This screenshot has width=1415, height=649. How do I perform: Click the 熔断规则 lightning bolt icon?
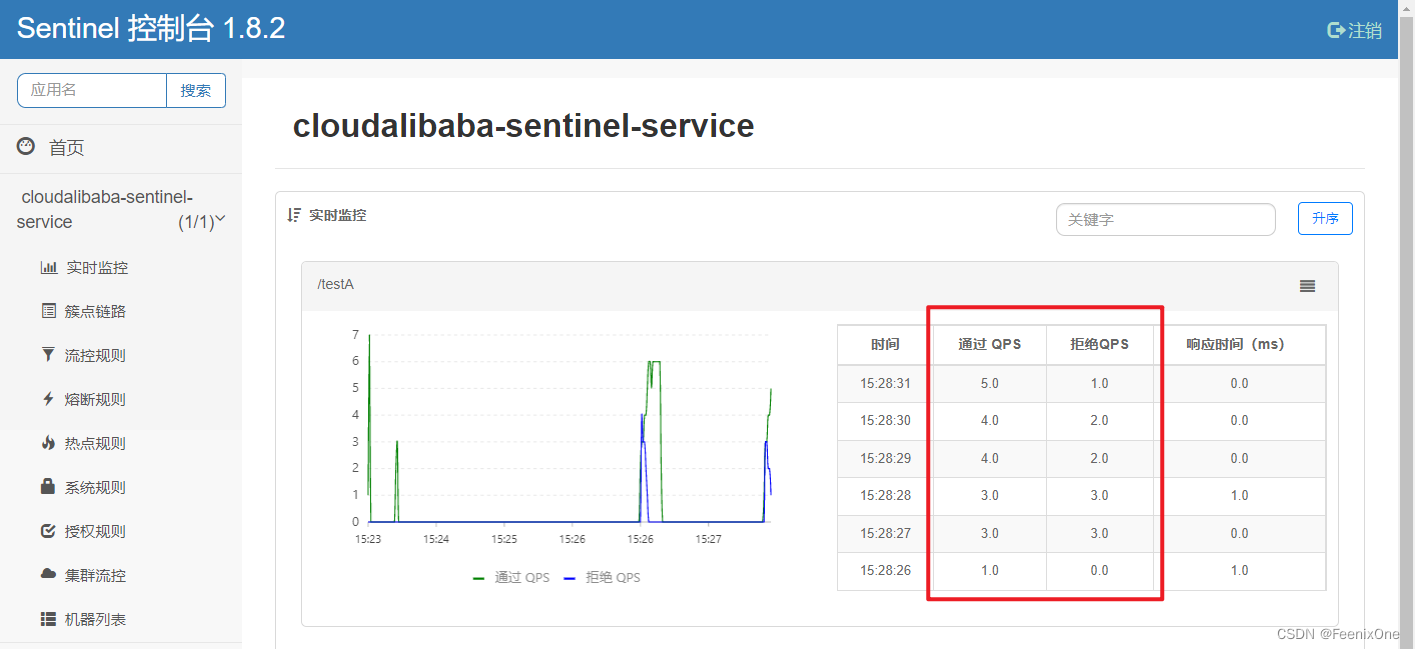tap(48, 399)
